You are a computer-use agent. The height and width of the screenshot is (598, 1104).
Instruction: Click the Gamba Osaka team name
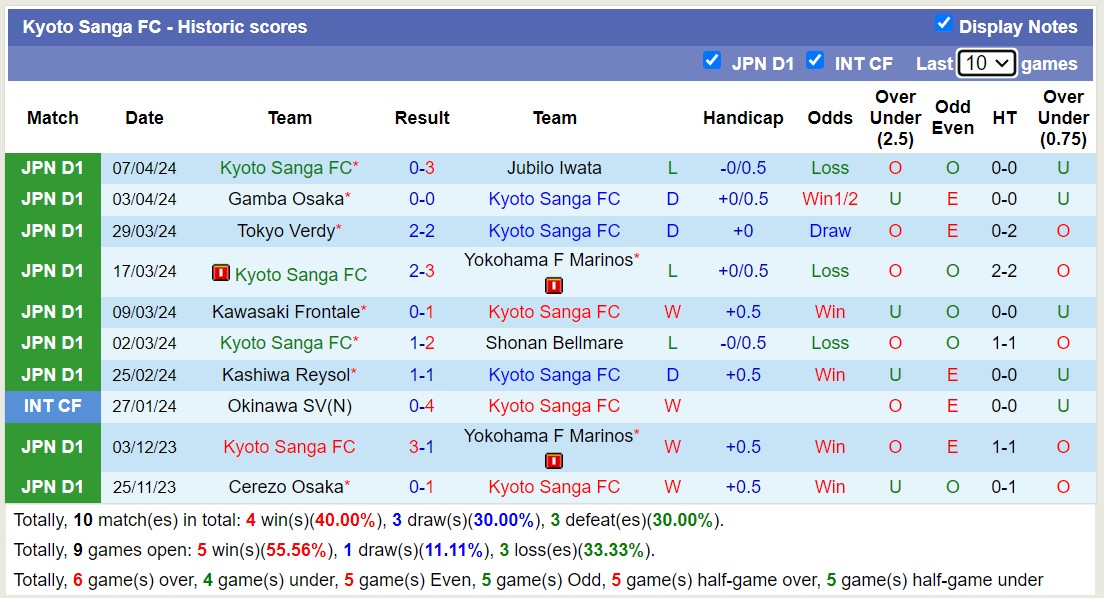(284, 199)
